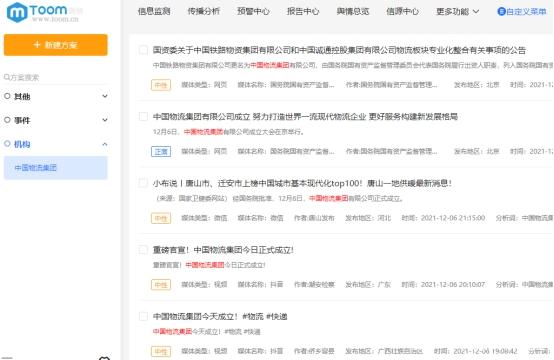Viewport: 554px width, 360px height.
Task: Select 中国物流集团 scheme in sidebar
Action: tap(56, 168)
